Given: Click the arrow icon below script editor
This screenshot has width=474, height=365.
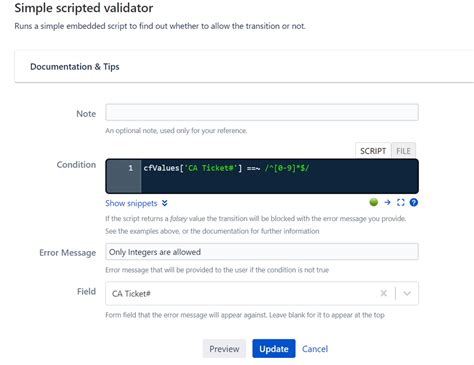Looking at the screenshot, I should click(387, 202).
